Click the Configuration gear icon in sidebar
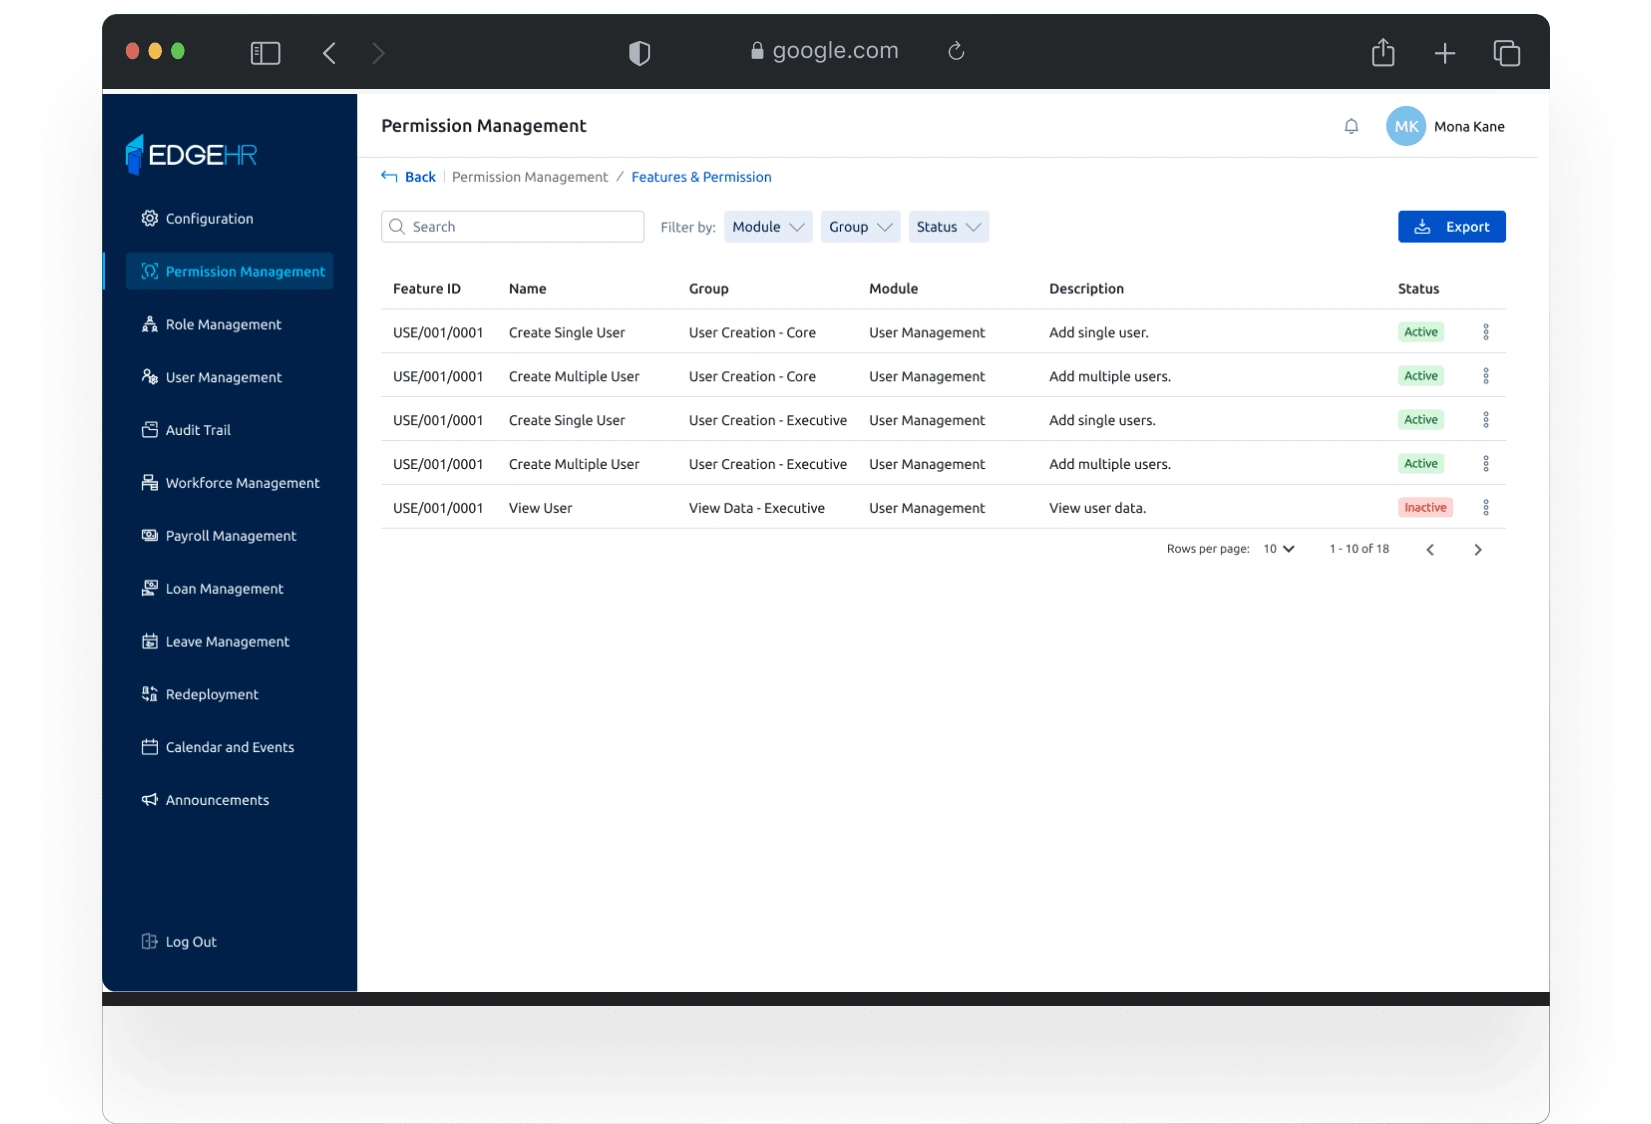This screenshot has width=1651, height=1124. point(150,218)
